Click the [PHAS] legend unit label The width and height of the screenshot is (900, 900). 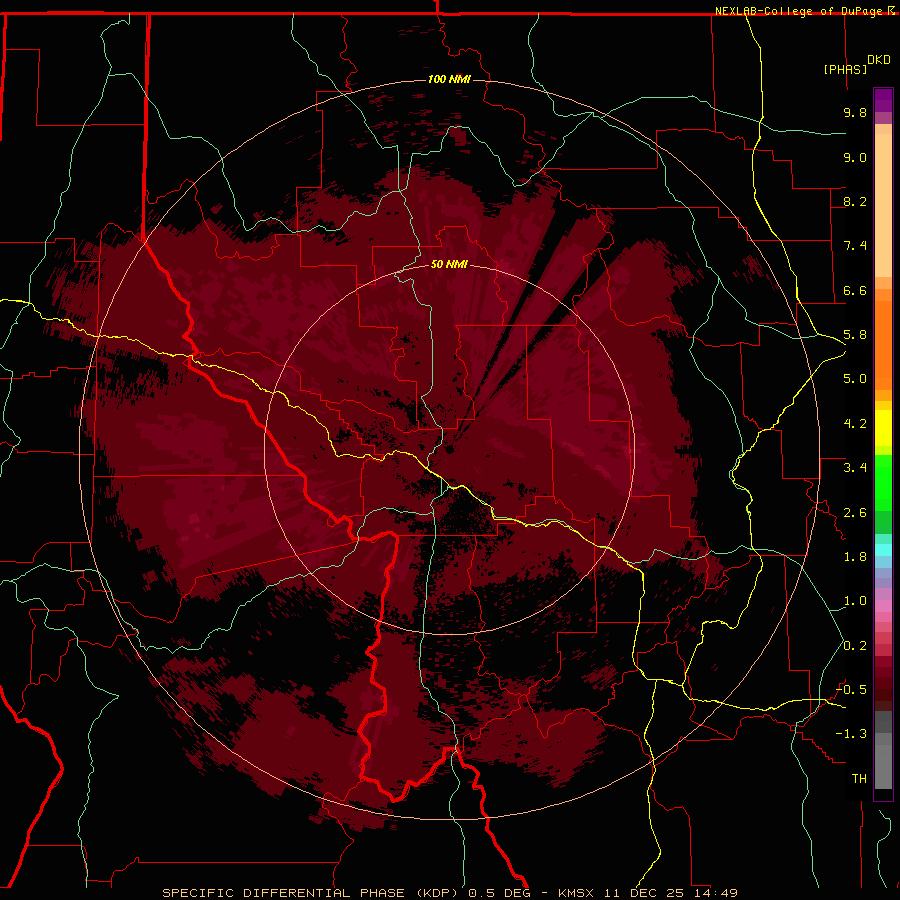point(845,69)
